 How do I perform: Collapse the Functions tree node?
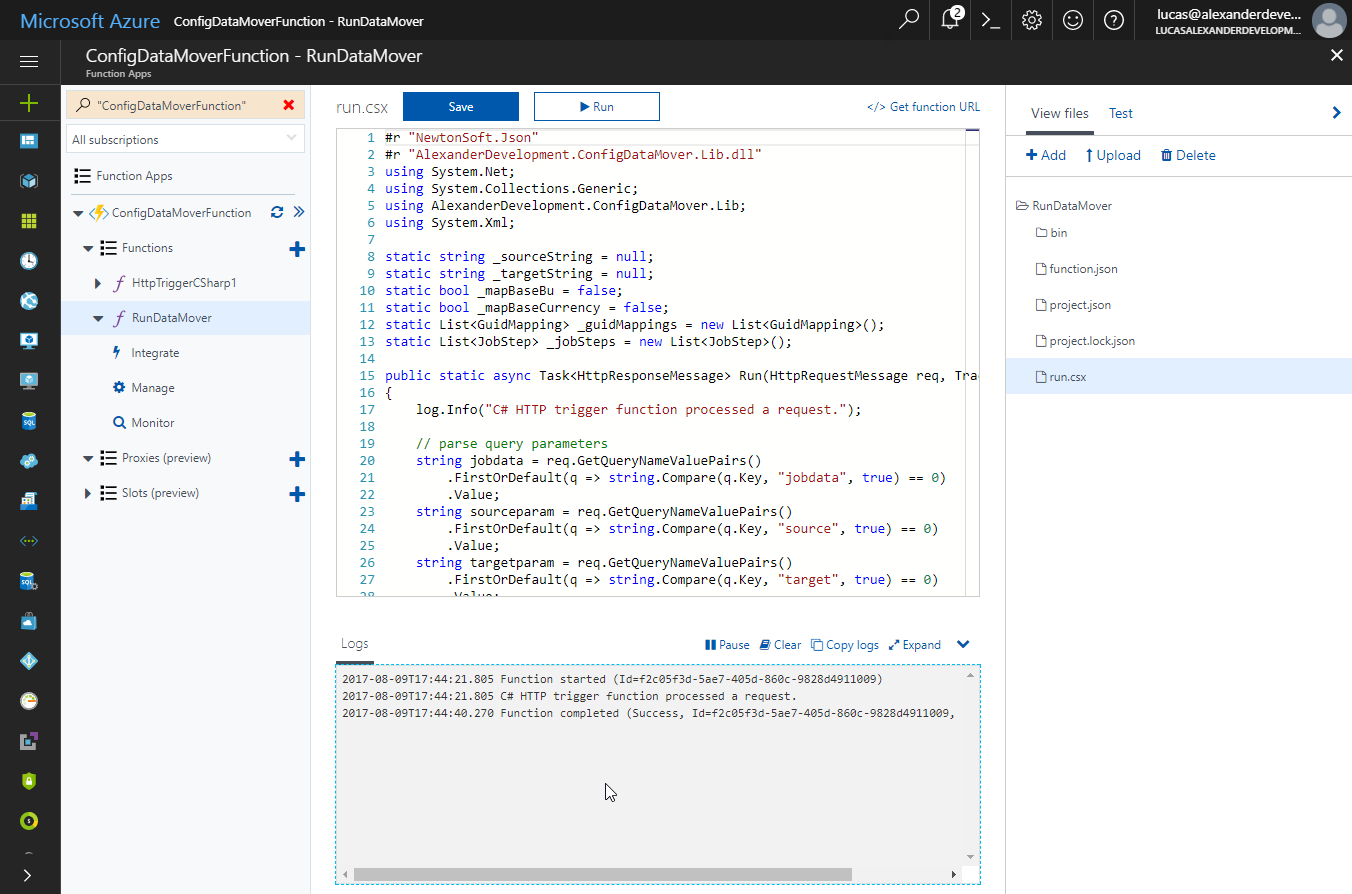click(x=88, y=248)
